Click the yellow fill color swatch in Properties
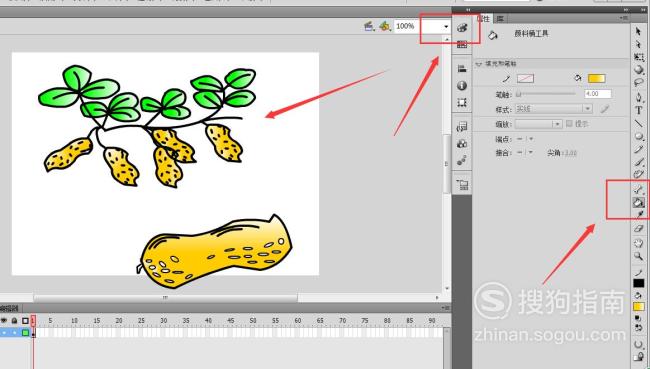The image size is (650, 369). (x=597, y=78)
